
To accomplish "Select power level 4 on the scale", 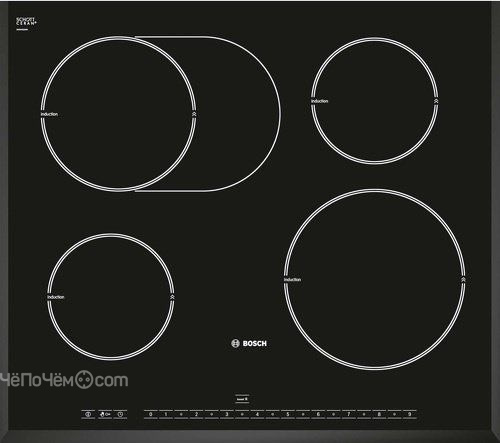I will pos(257,414).
